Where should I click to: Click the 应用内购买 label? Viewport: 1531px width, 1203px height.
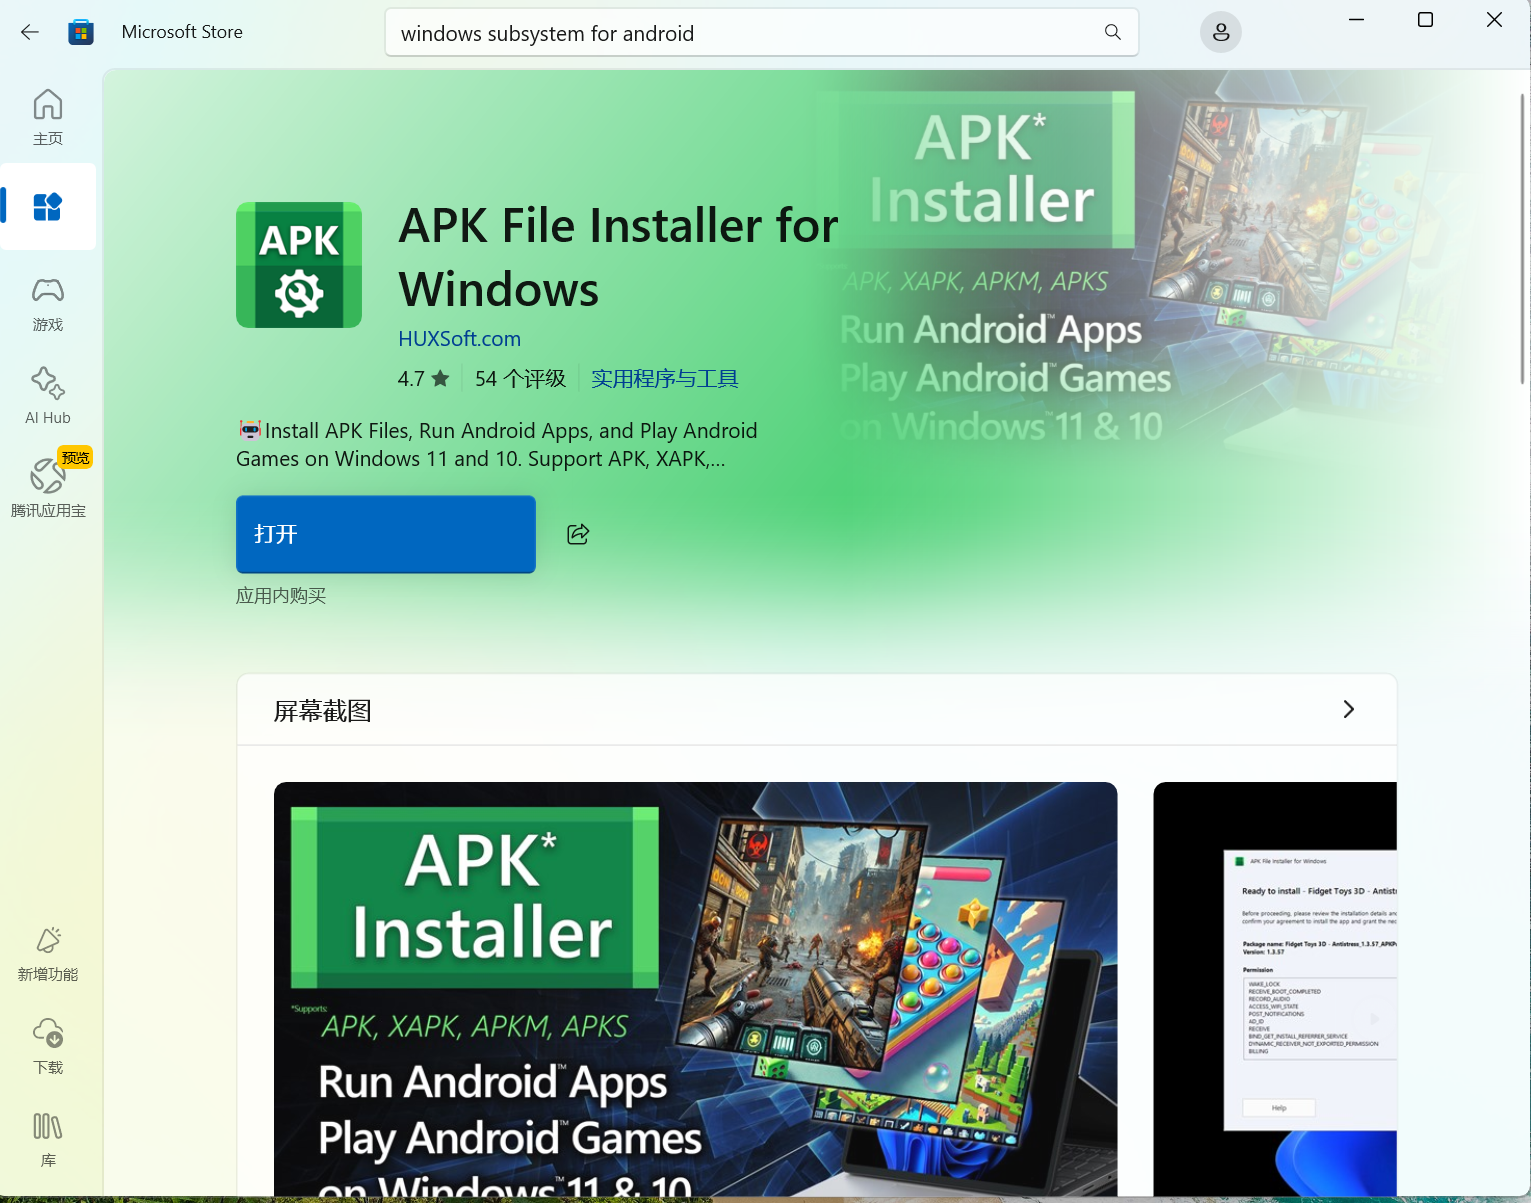[x=281, y=596]
